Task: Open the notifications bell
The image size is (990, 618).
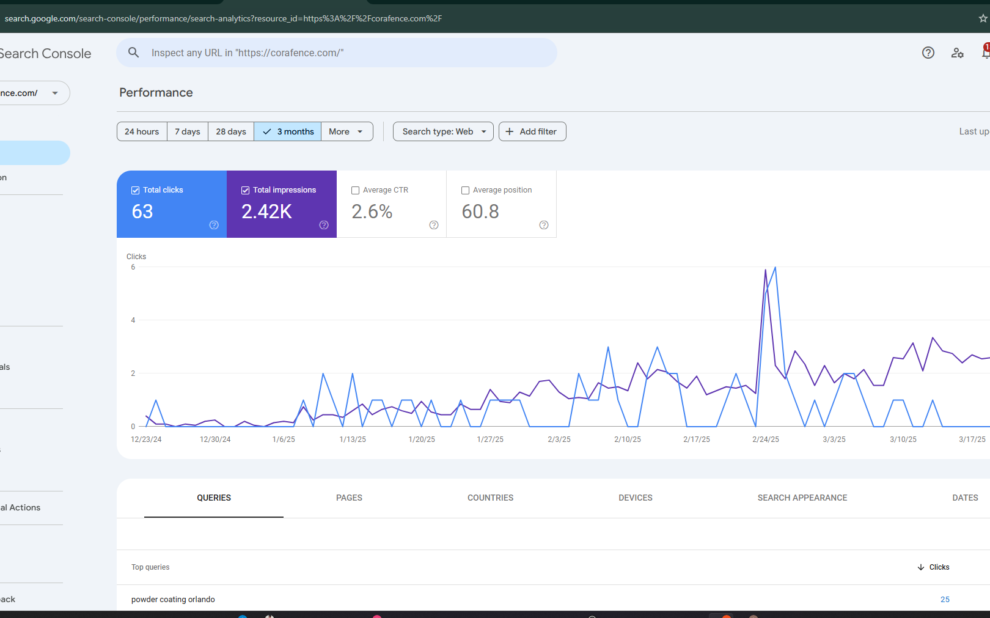Action: pyautogui.click(x=985, y=53)
